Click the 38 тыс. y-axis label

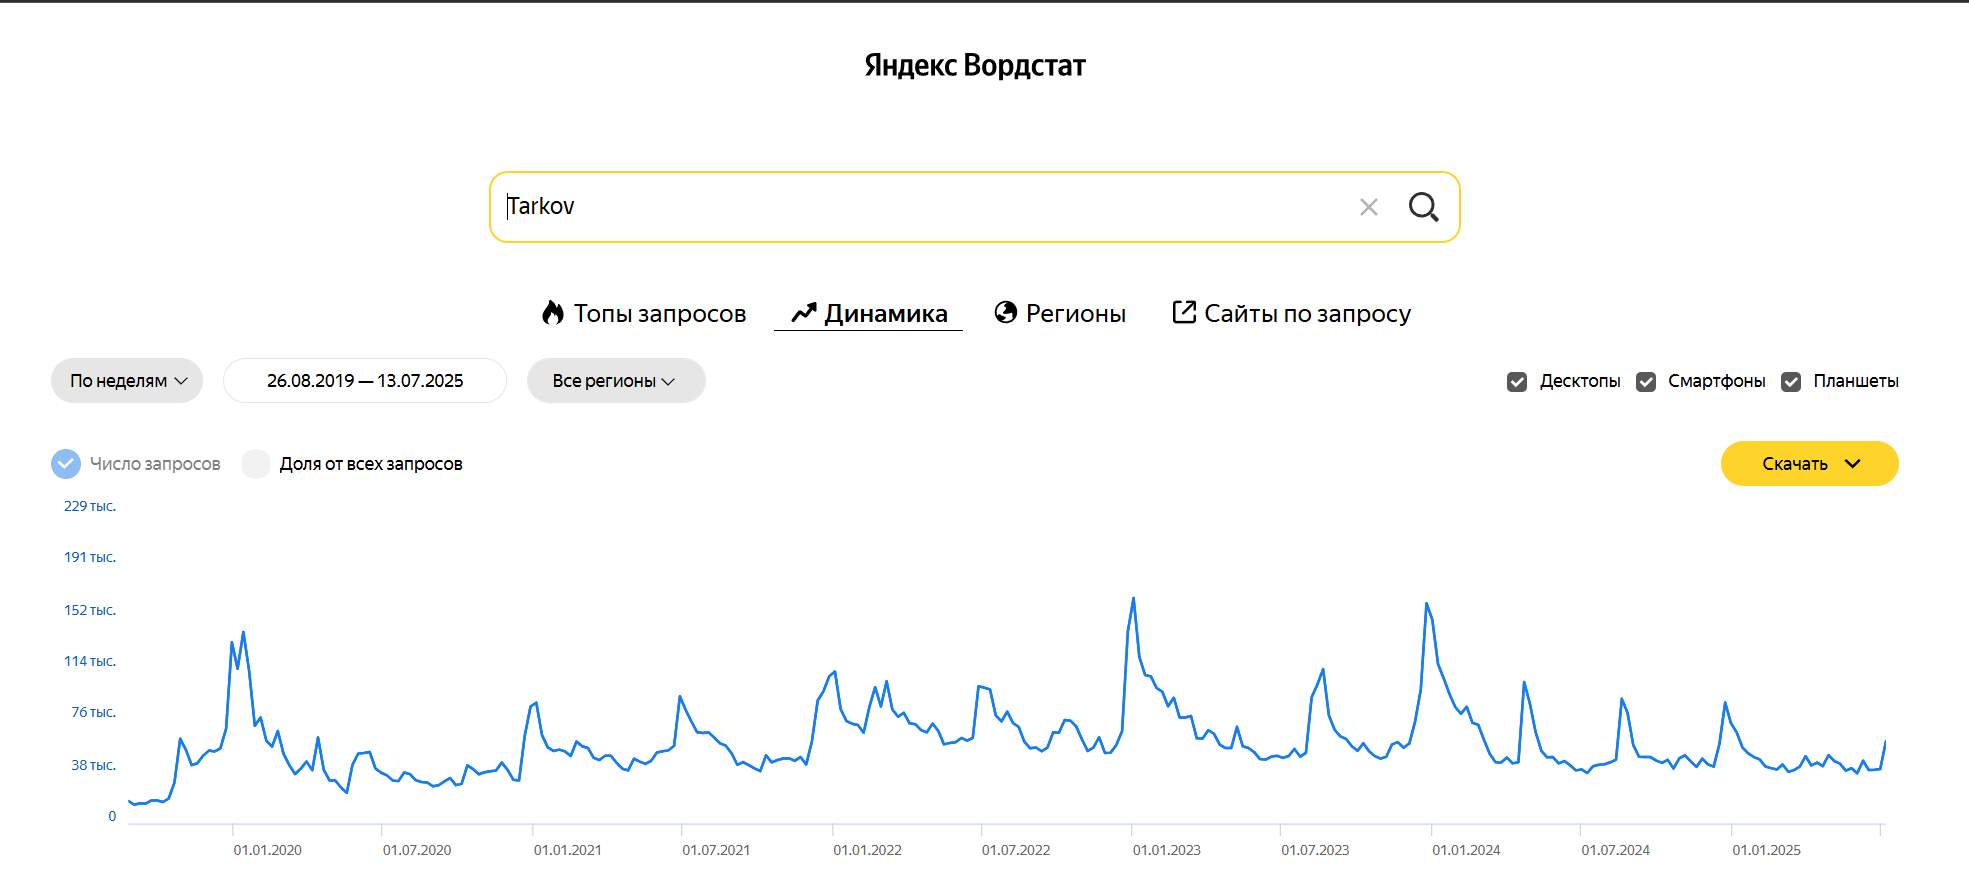[93, 765]
